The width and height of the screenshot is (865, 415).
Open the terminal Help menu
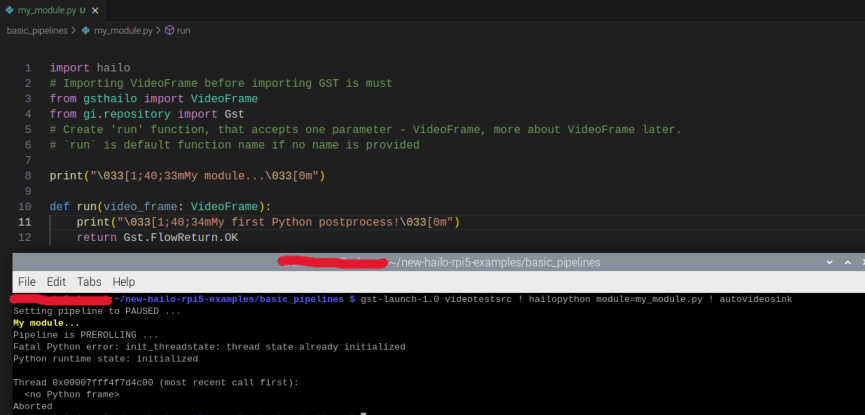coord(124,282)
